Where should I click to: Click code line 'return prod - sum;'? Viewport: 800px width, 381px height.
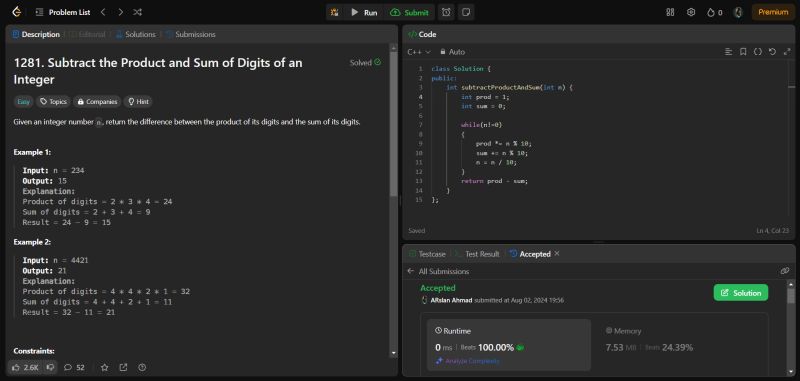tap(494, 181)
